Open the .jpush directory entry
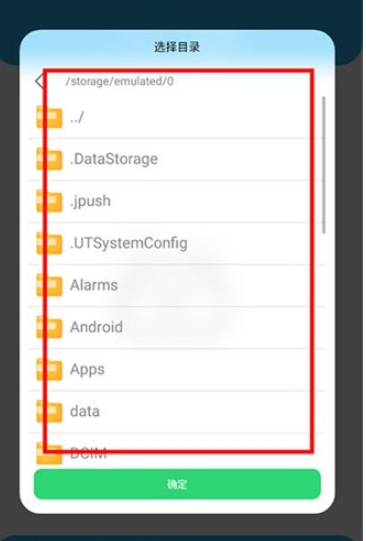 (x=177, y=201)
